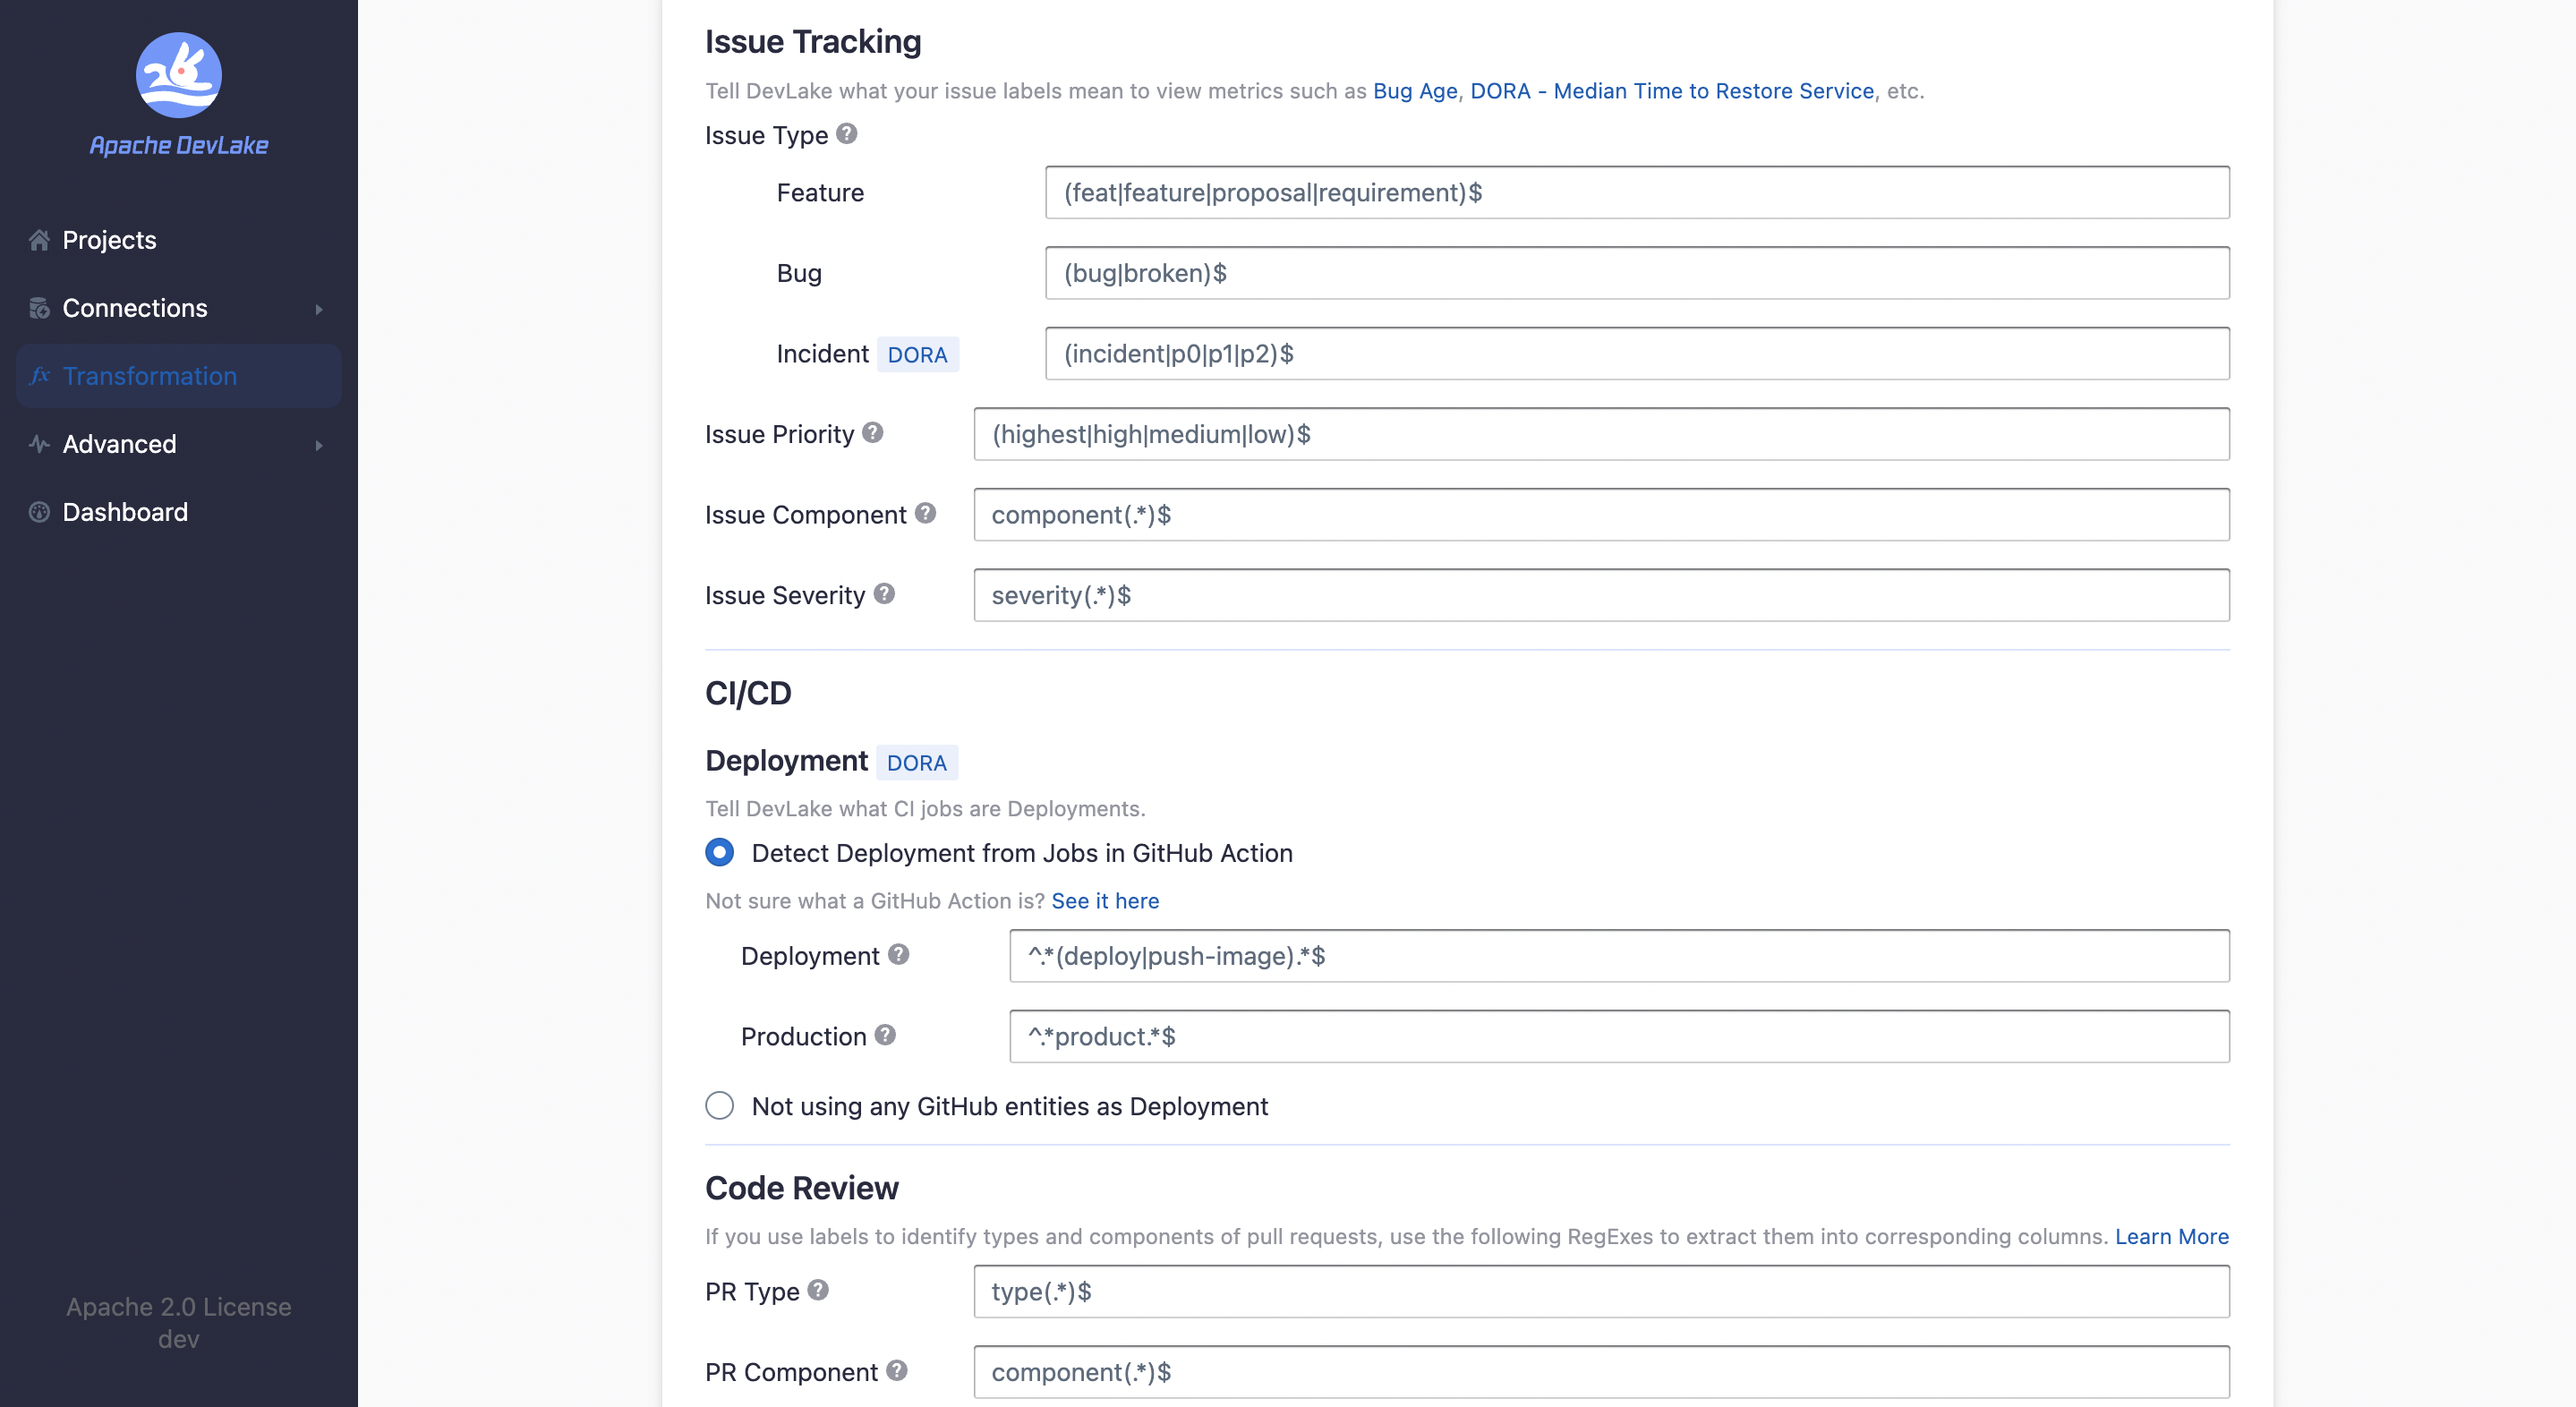Go to Transformation in sidebar

click(150, 376)
